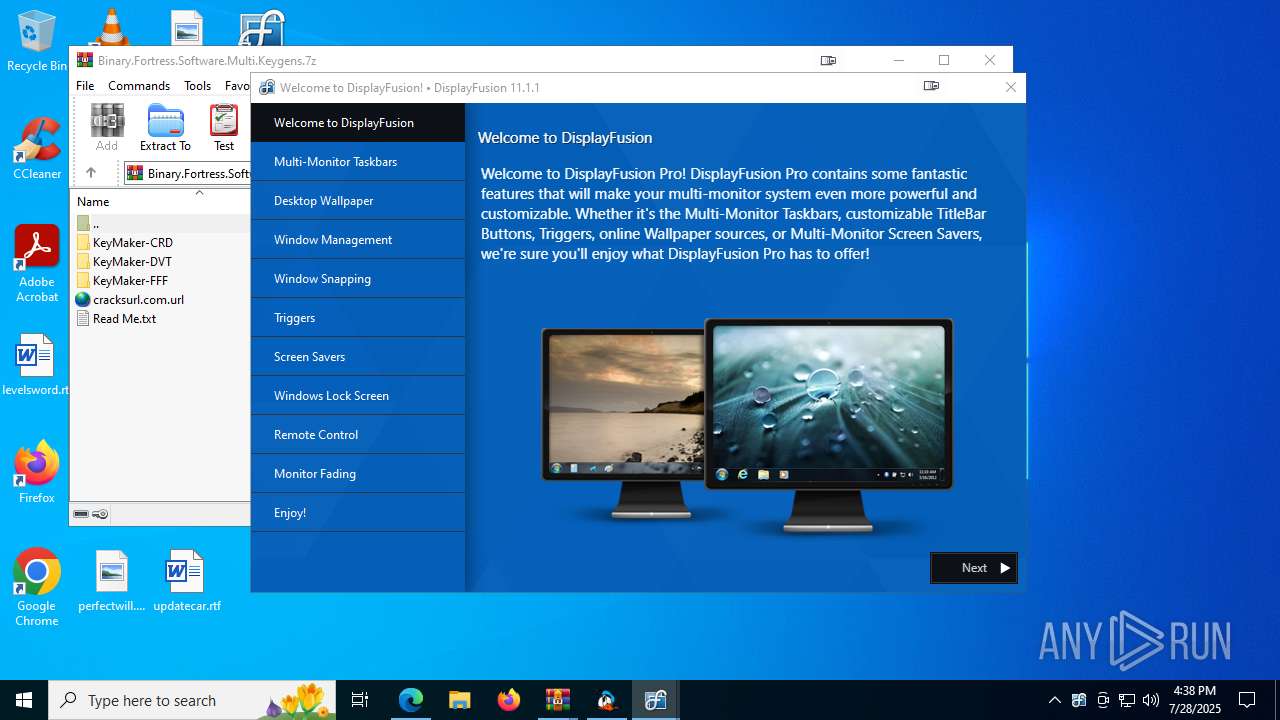Screen dimensions: 1280x720
Task: Select VLC media player desktop icon
Action: (111, 26)
